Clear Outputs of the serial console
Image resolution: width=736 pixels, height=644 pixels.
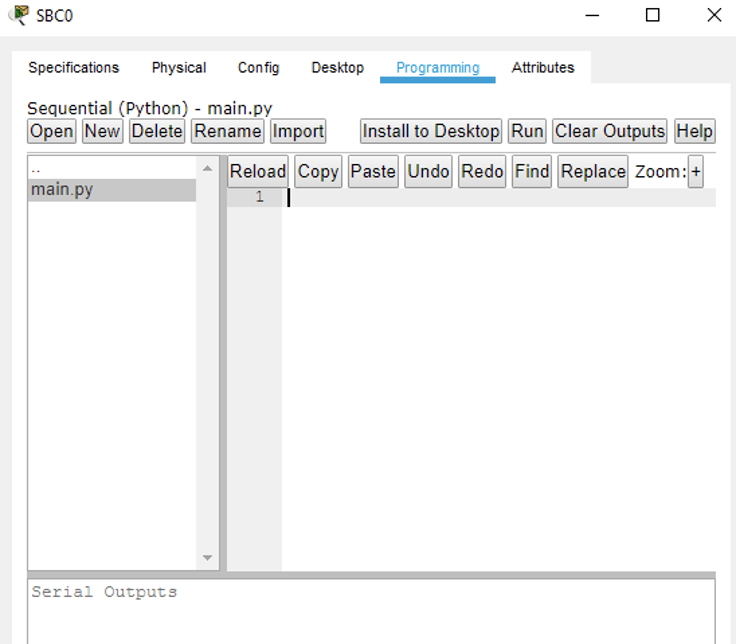(609, 131)
